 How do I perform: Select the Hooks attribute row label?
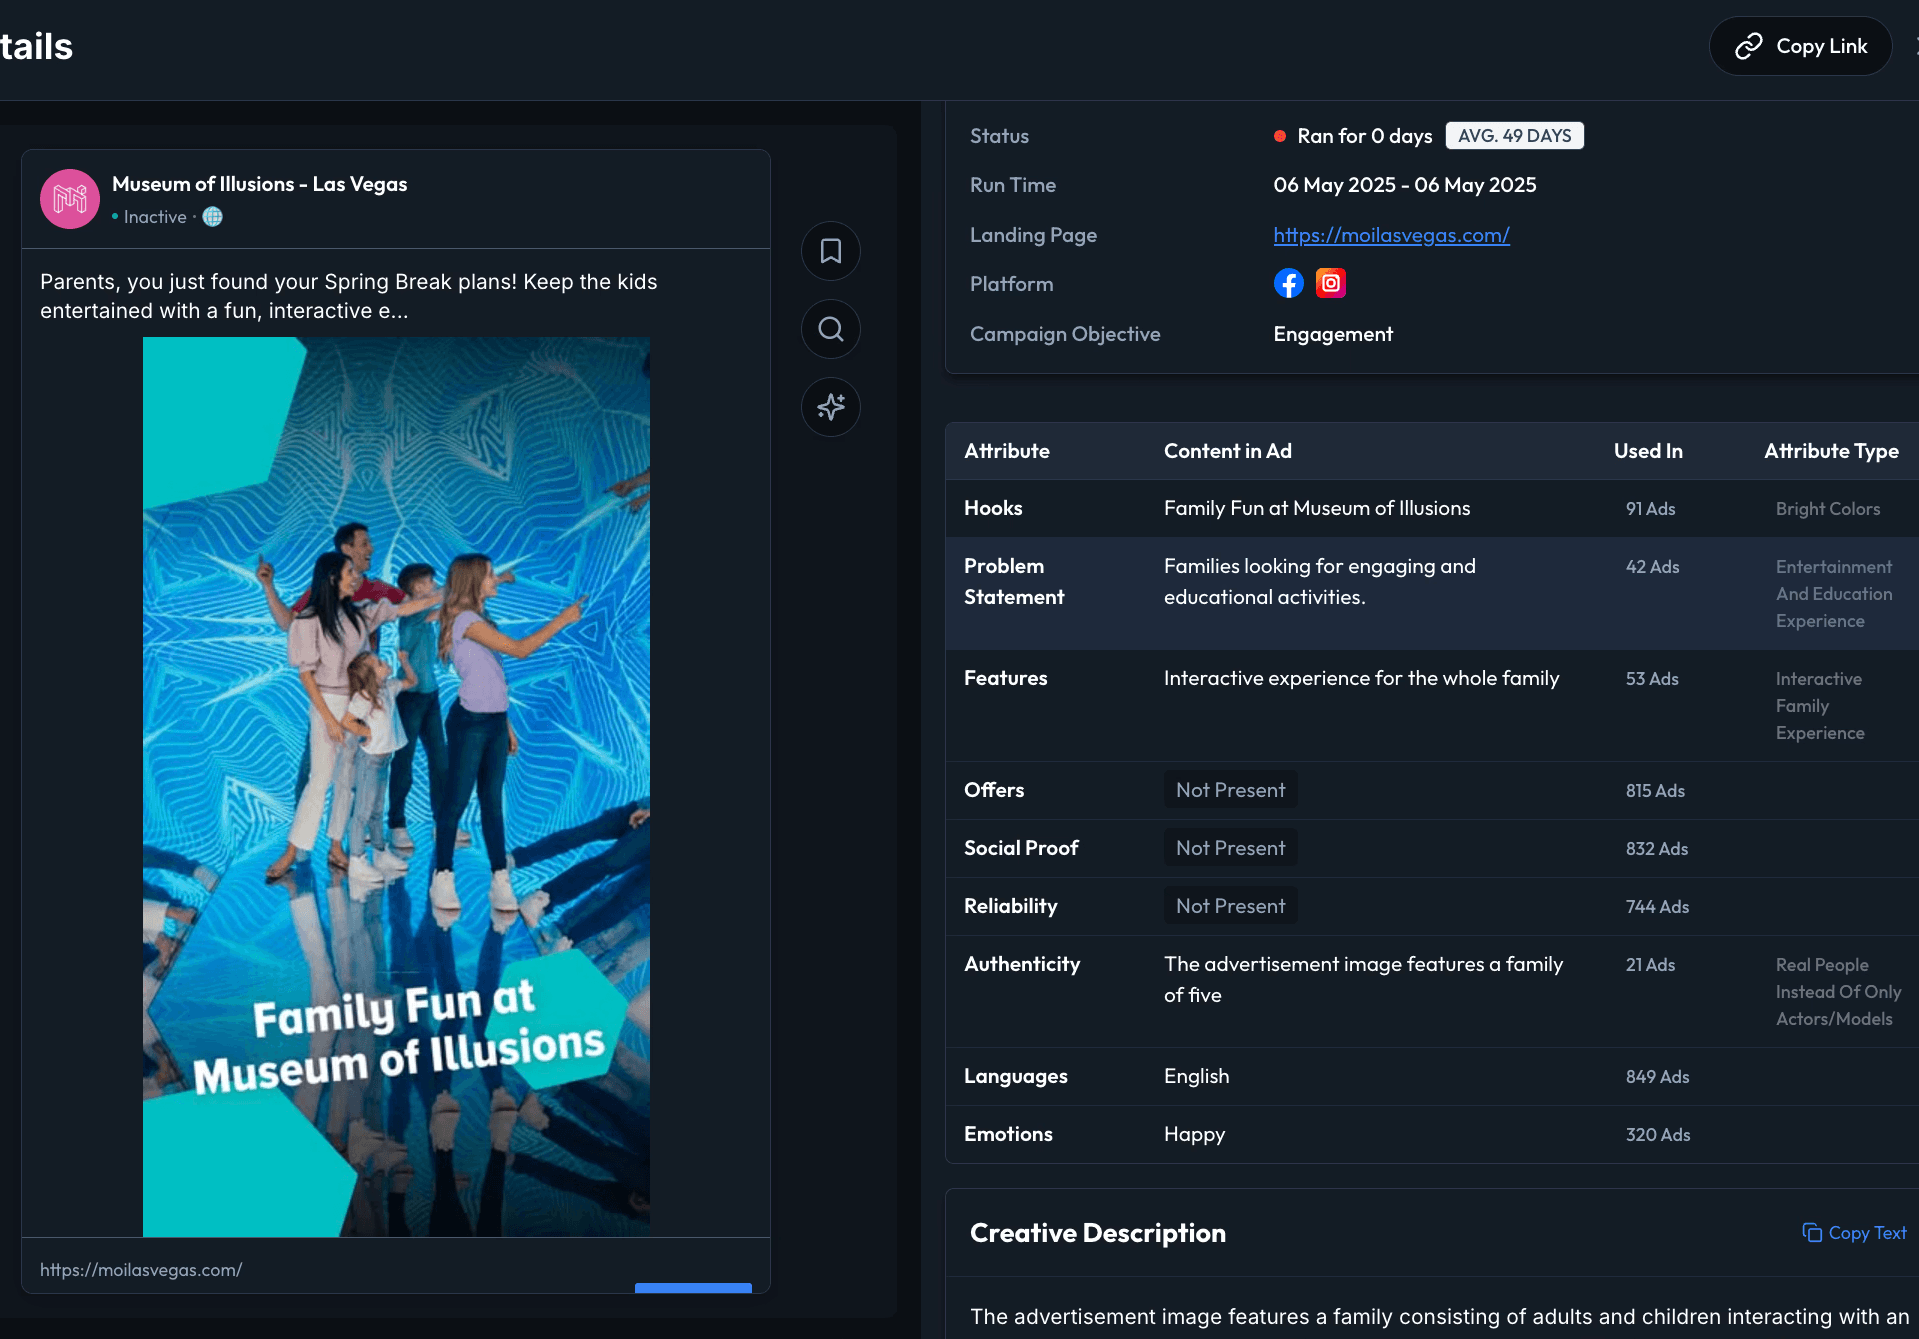993,508
